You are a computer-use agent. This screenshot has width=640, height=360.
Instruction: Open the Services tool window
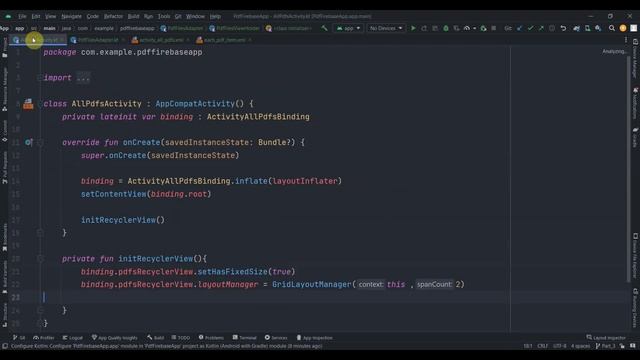point(276,338)
